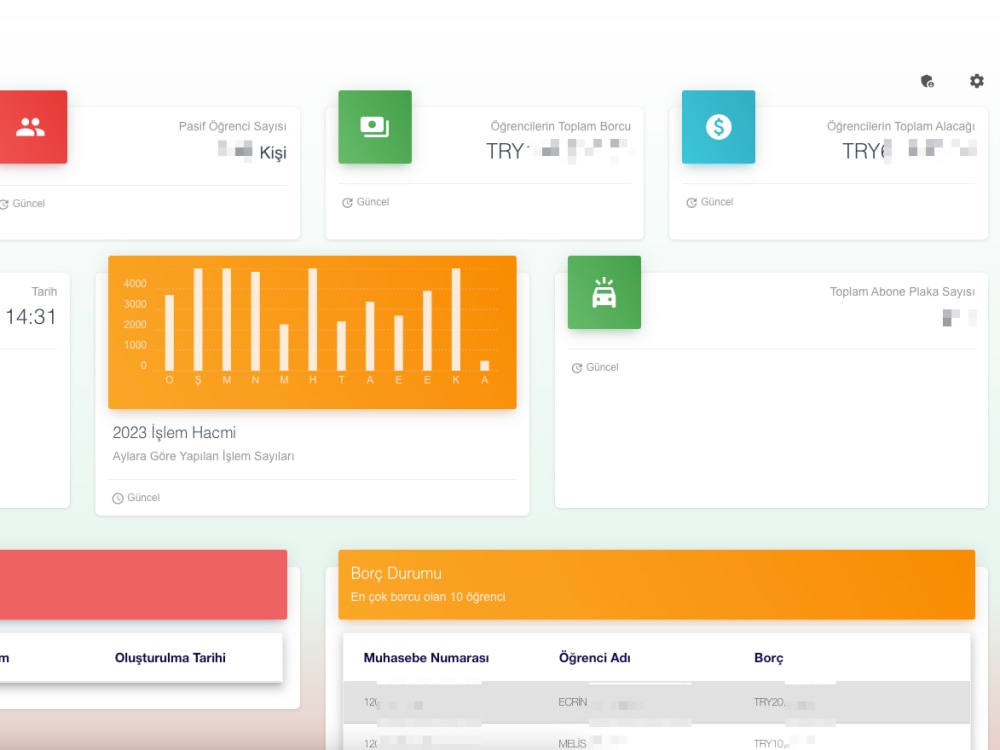
Task: Click the red people group icon
Action: coord(31,127)
